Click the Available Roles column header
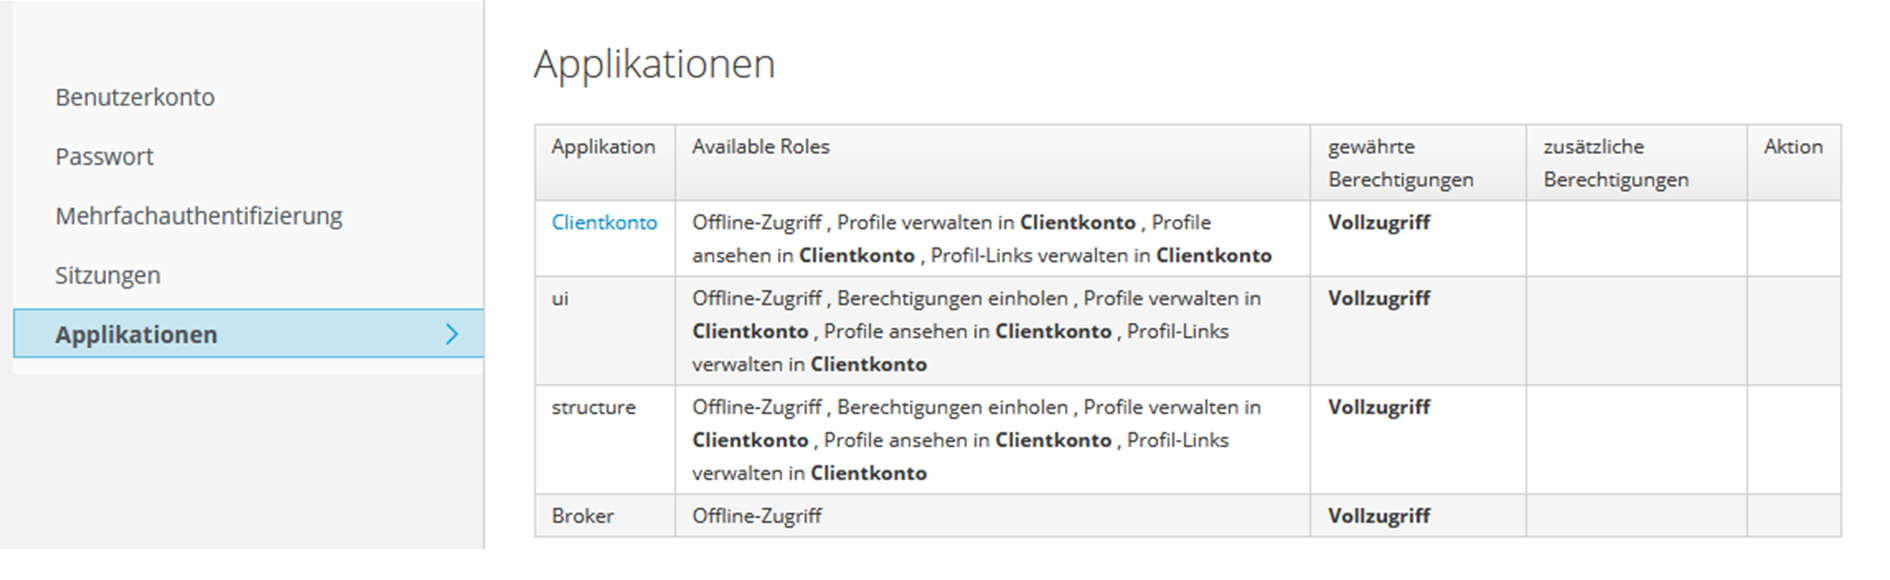 click(x=760, y=146)
